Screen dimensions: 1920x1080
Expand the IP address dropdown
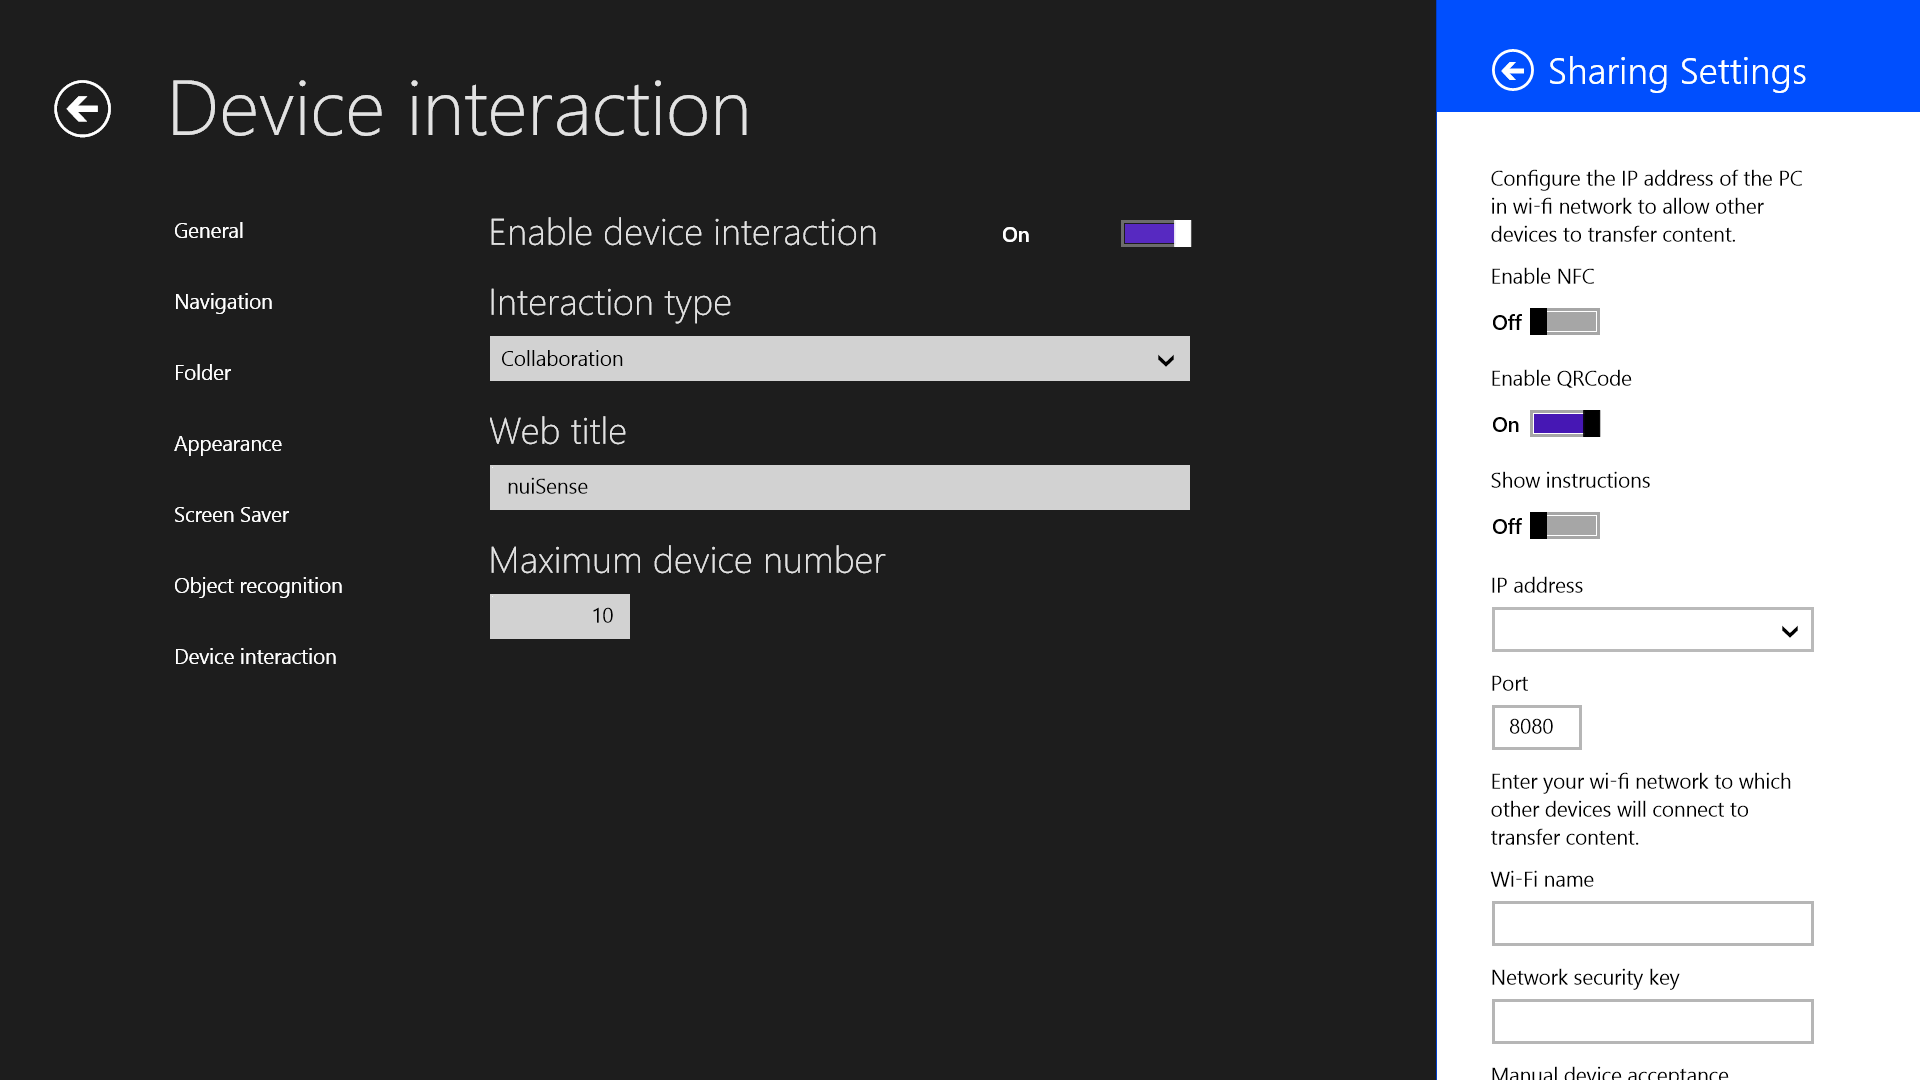[1651, 630]
